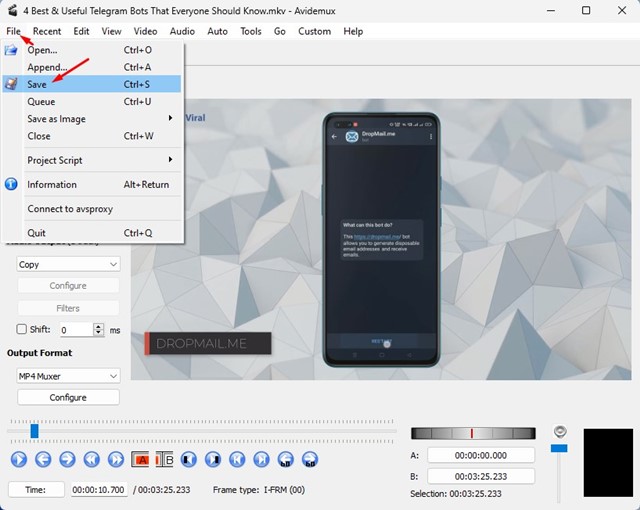The height and width of the screenshot is (510, 640).
Task: Jump to previous keyframe using rewind icon
Action: pyautogui.click(x=92, y=460)
